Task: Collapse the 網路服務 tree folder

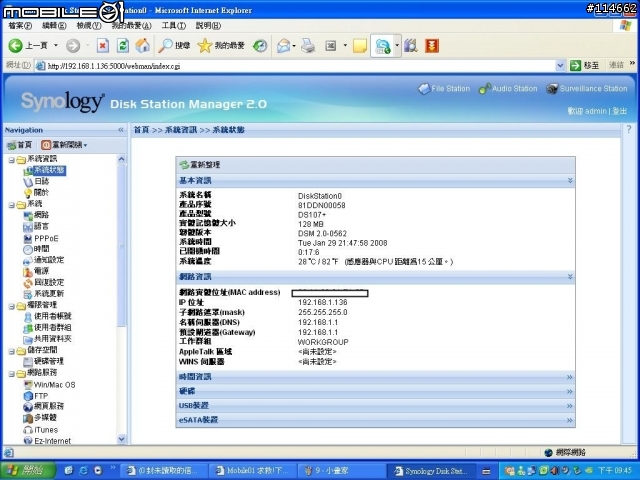Action: [11, 374]
